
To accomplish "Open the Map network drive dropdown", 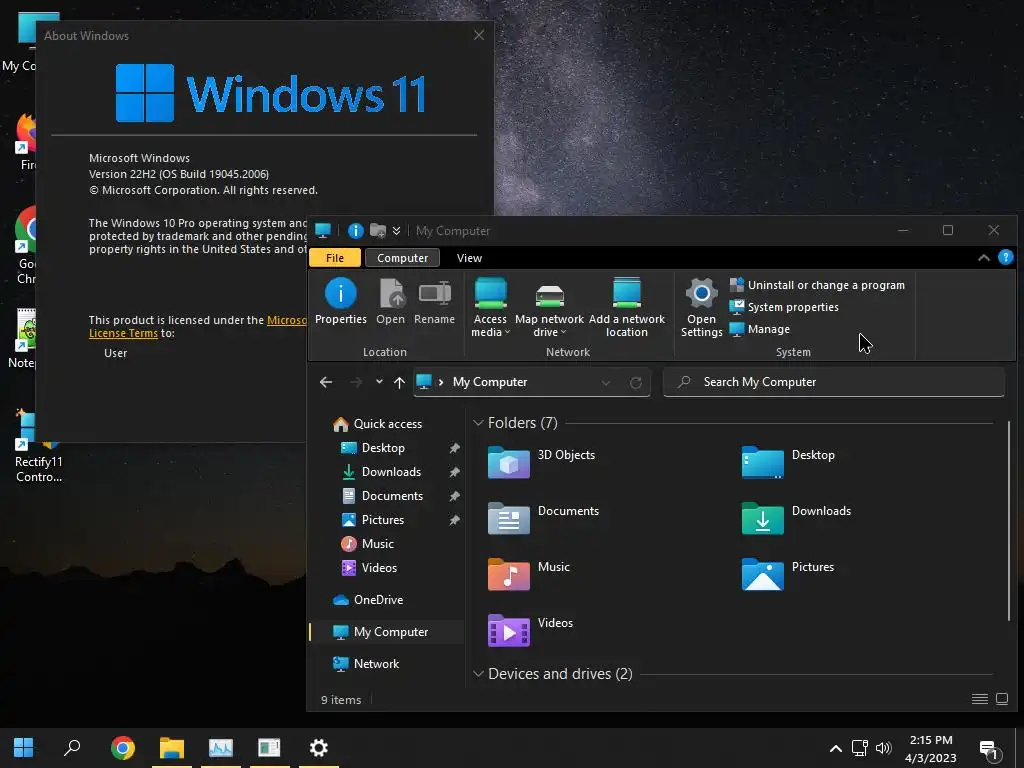I will tap(549, 307).
